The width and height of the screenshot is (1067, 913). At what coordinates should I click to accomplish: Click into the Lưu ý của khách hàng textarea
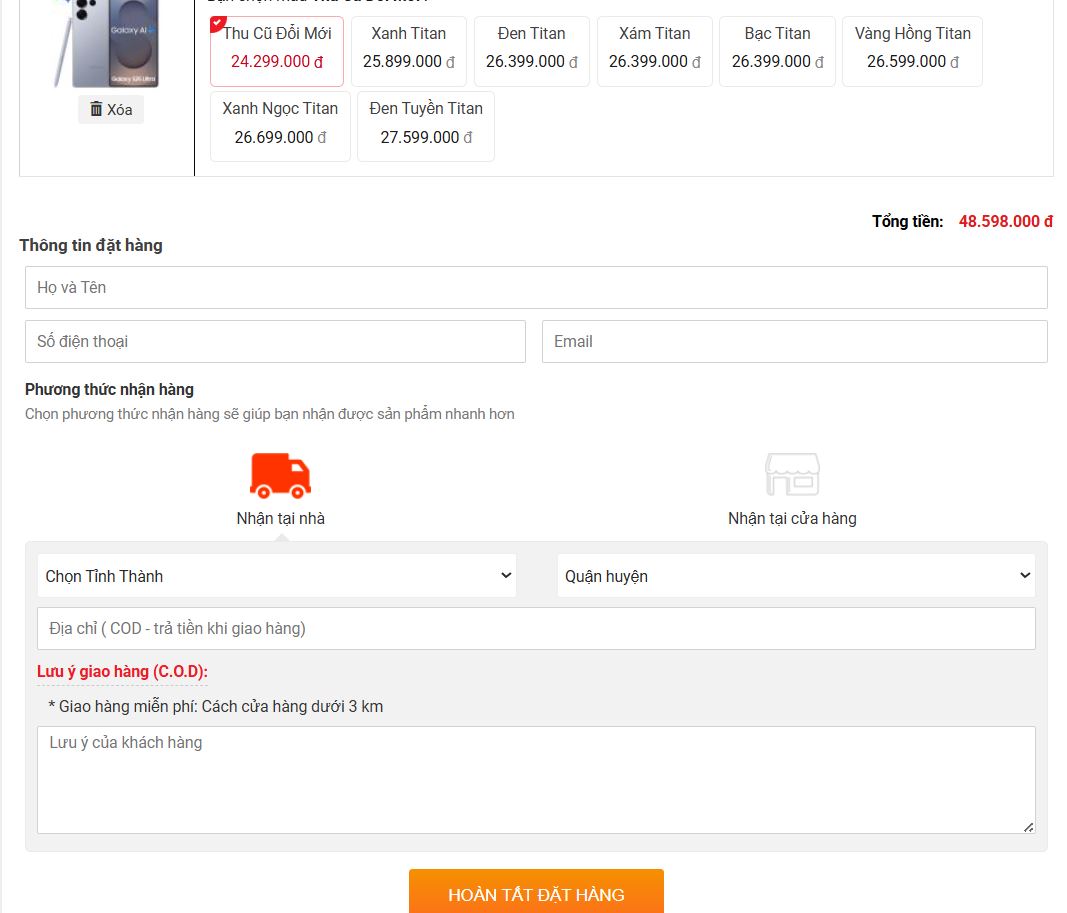tap(536, 780)
